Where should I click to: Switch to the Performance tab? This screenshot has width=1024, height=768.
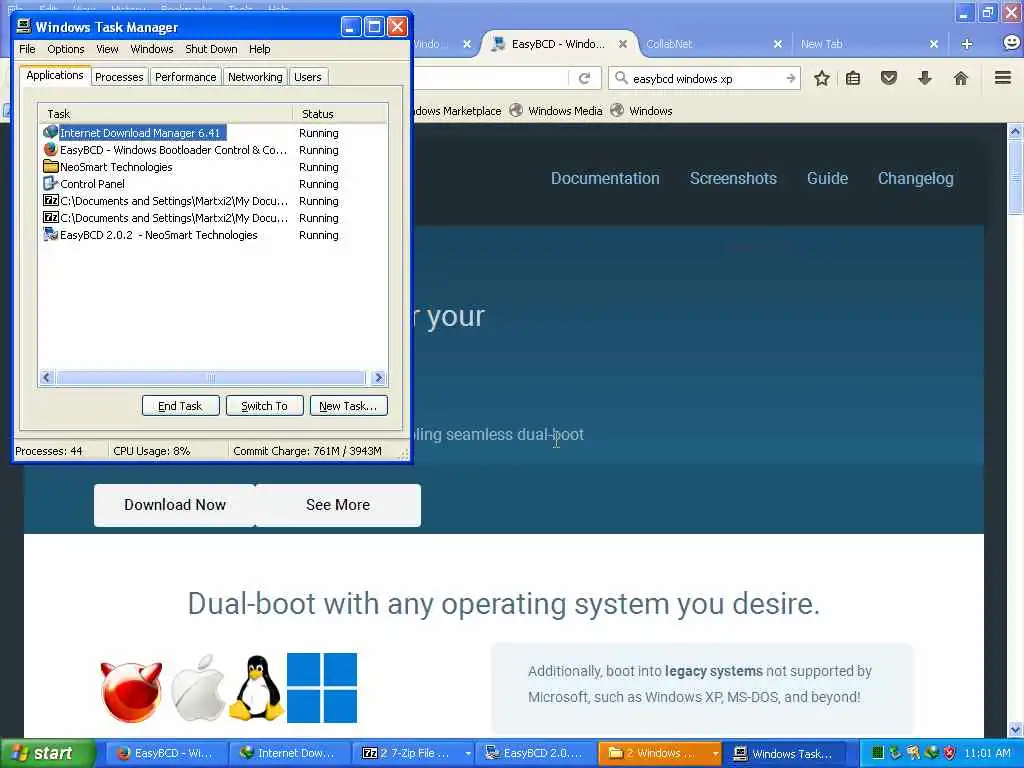tap(185, 77)
